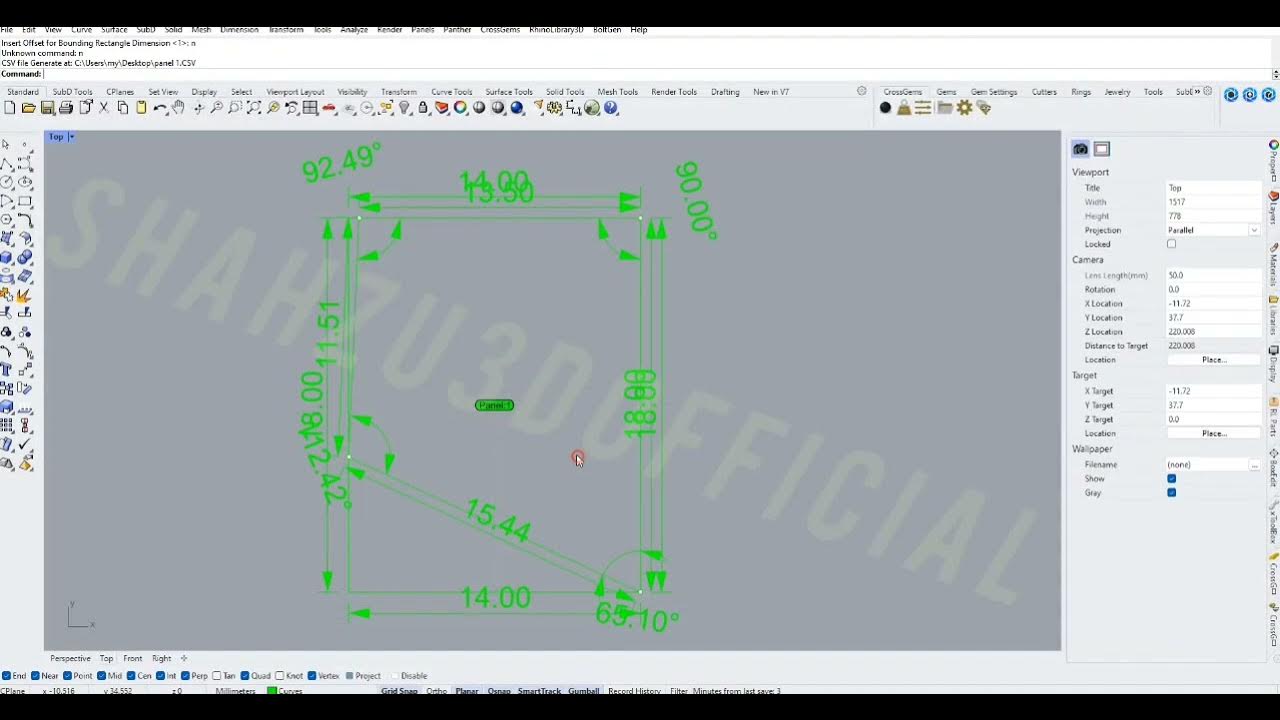Viewport: 1280px width, 720px height.
Task: Click the rectangle icon beside the camera icon
Action: point(1102,149)
